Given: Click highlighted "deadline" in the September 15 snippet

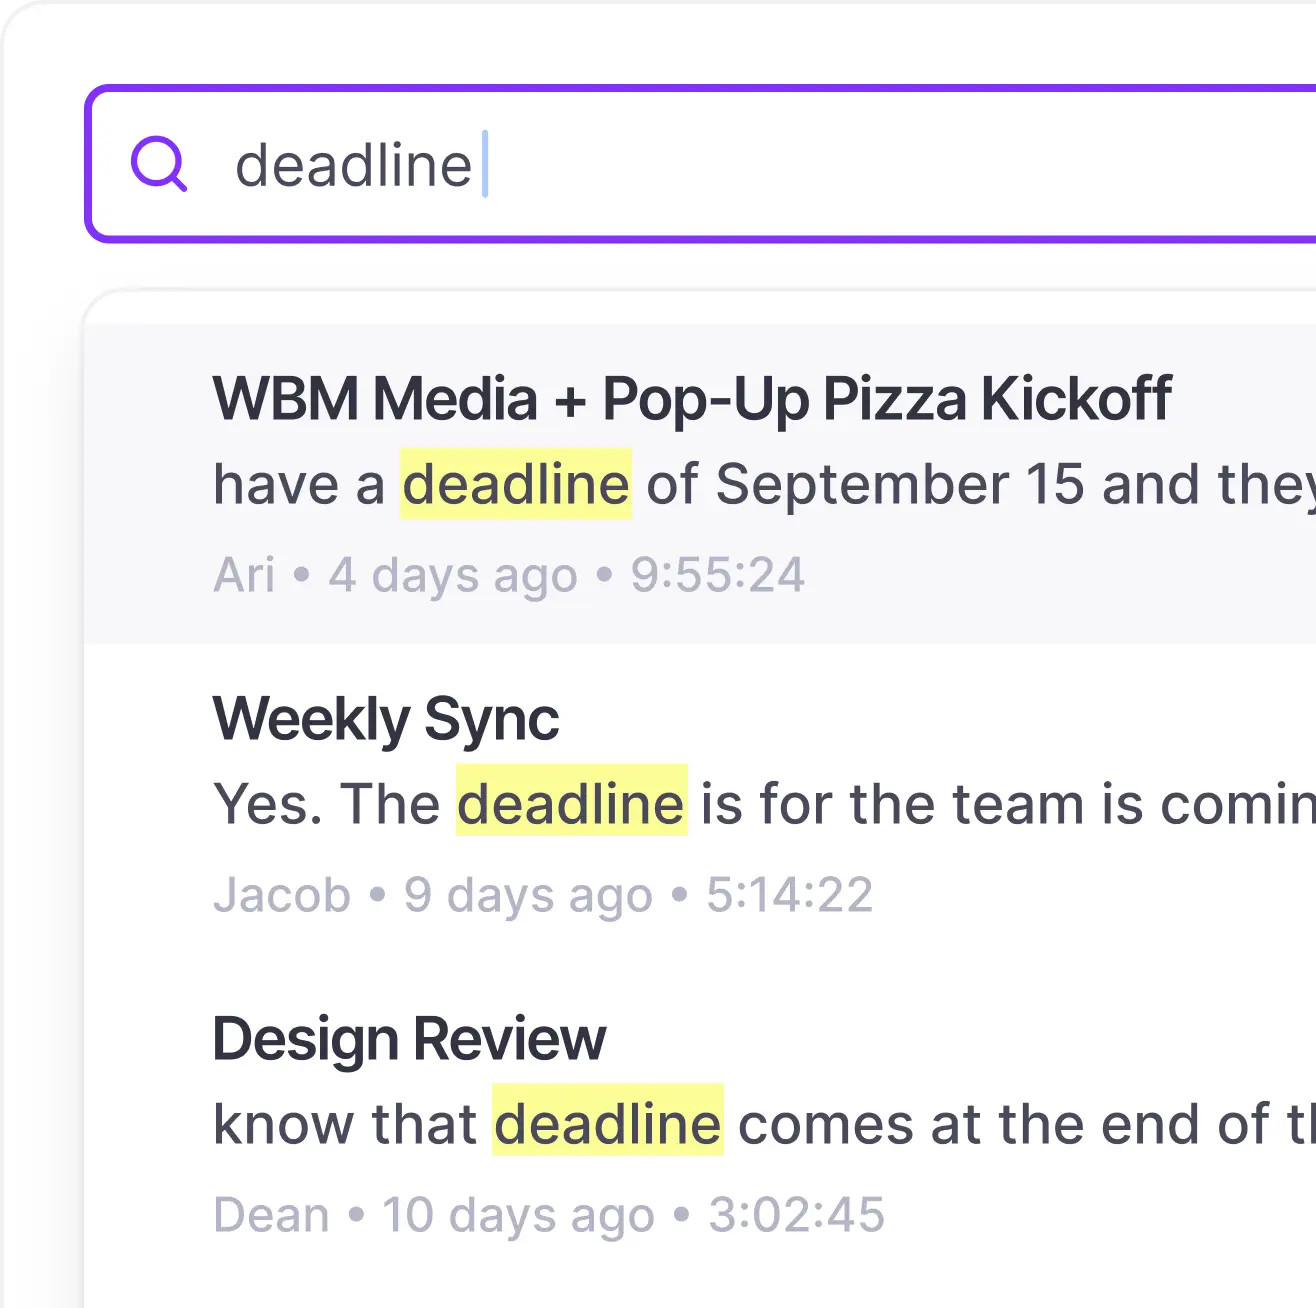Looking at the screenshot, I should 516,484.
